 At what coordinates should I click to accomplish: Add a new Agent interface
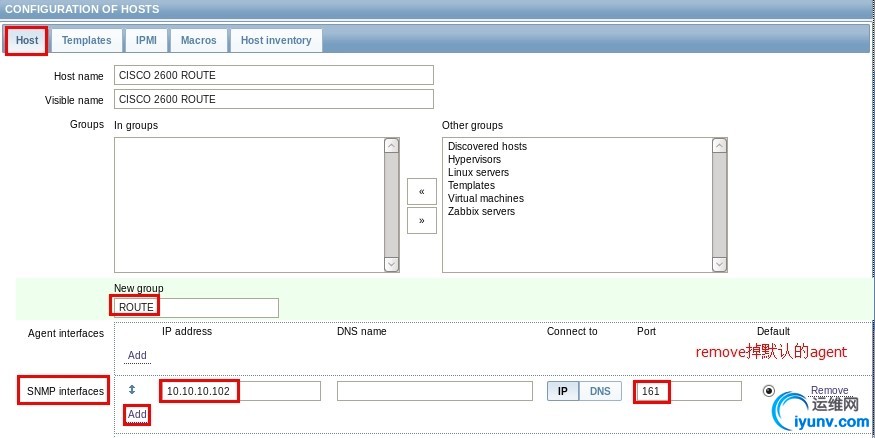pyautogui.click(x=137, y=355)
